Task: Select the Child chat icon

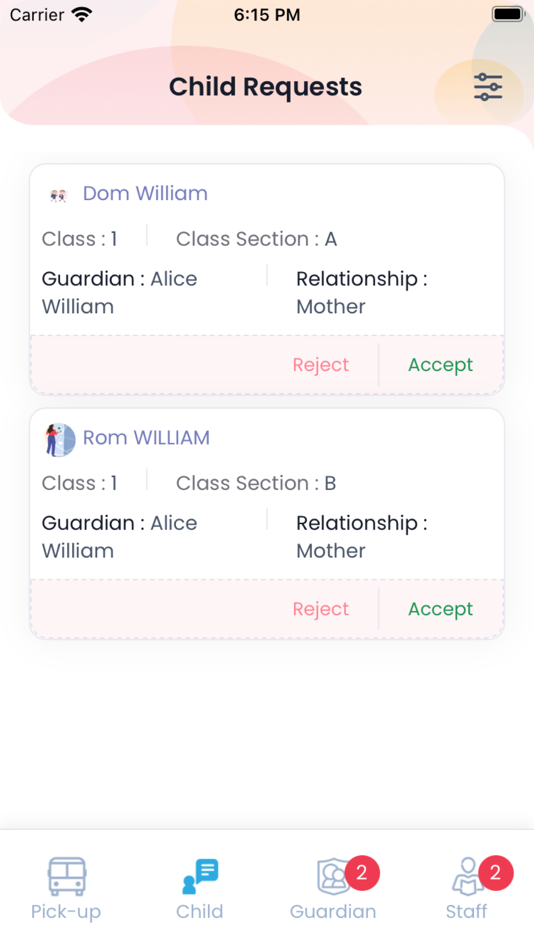Action: 200,876
